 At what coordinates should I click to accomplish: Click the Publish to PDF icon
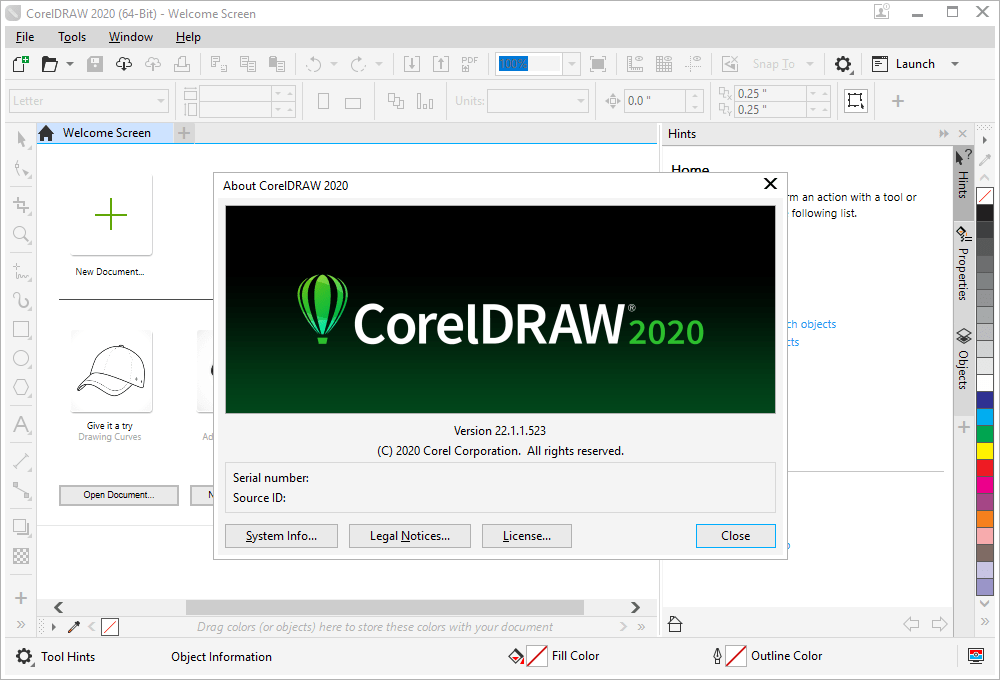(469, 64)
